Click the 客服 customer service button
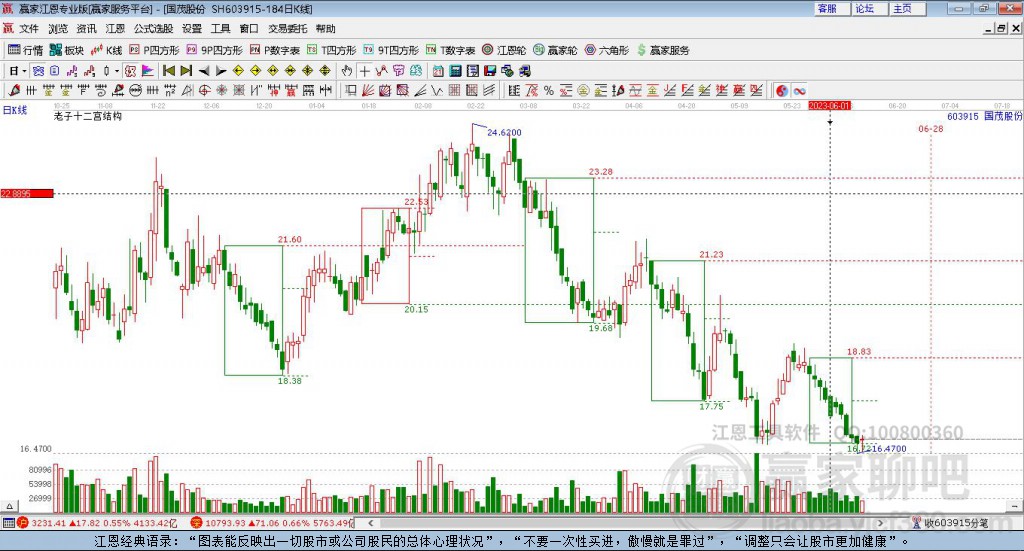Viewport: 1024px width, 551px height. coord(831,8)
